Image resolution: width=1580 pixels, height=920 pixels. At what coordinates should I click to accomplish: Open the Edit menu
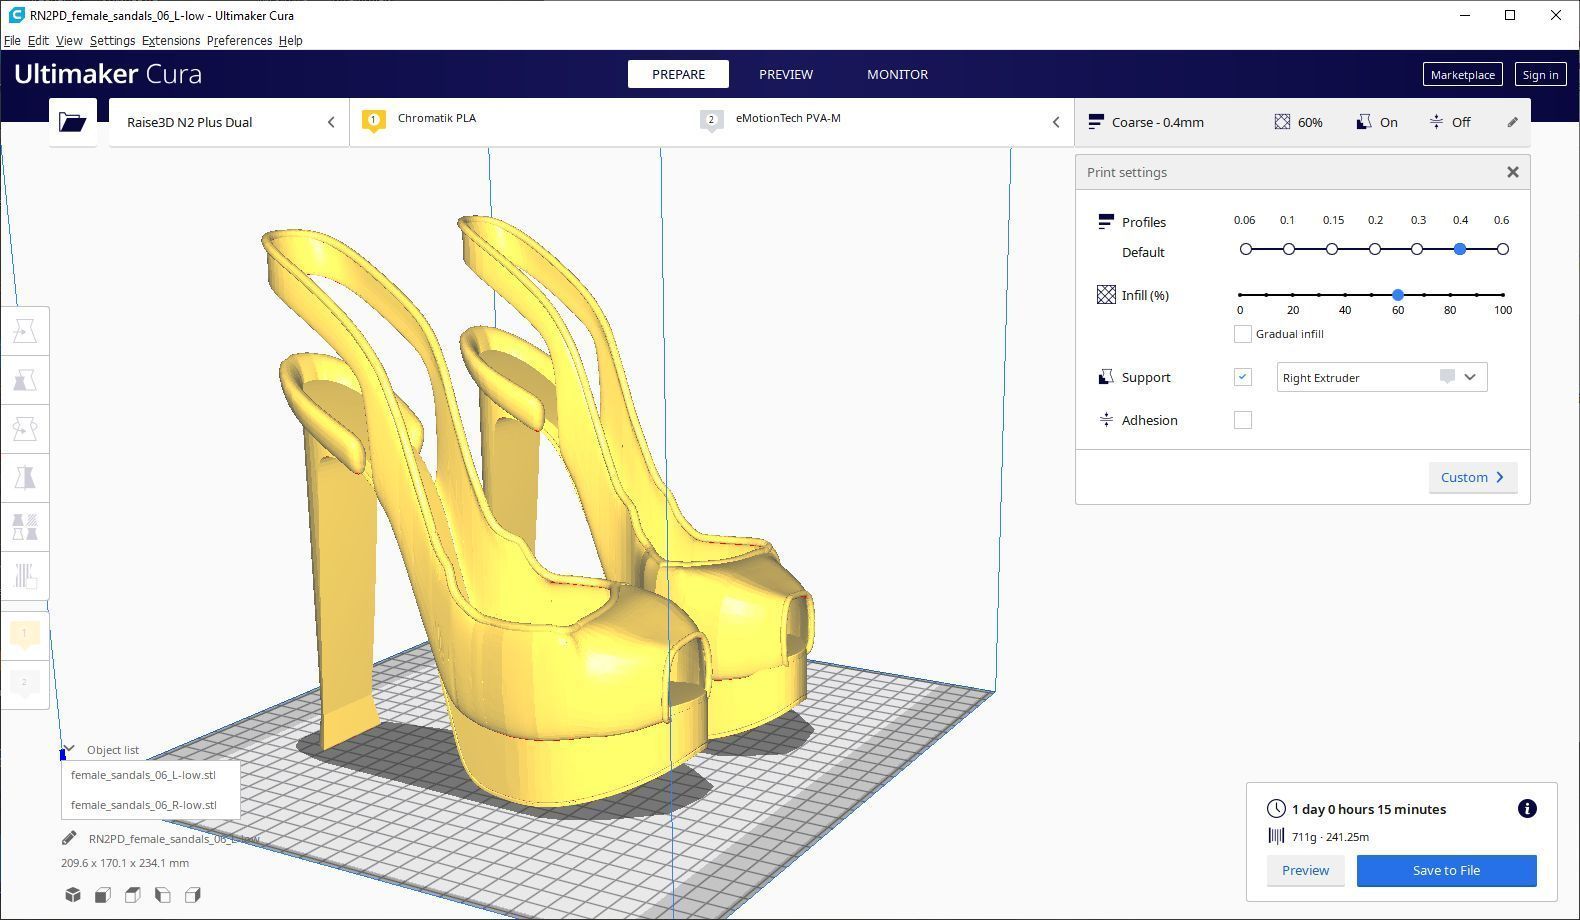coord(38,41)
